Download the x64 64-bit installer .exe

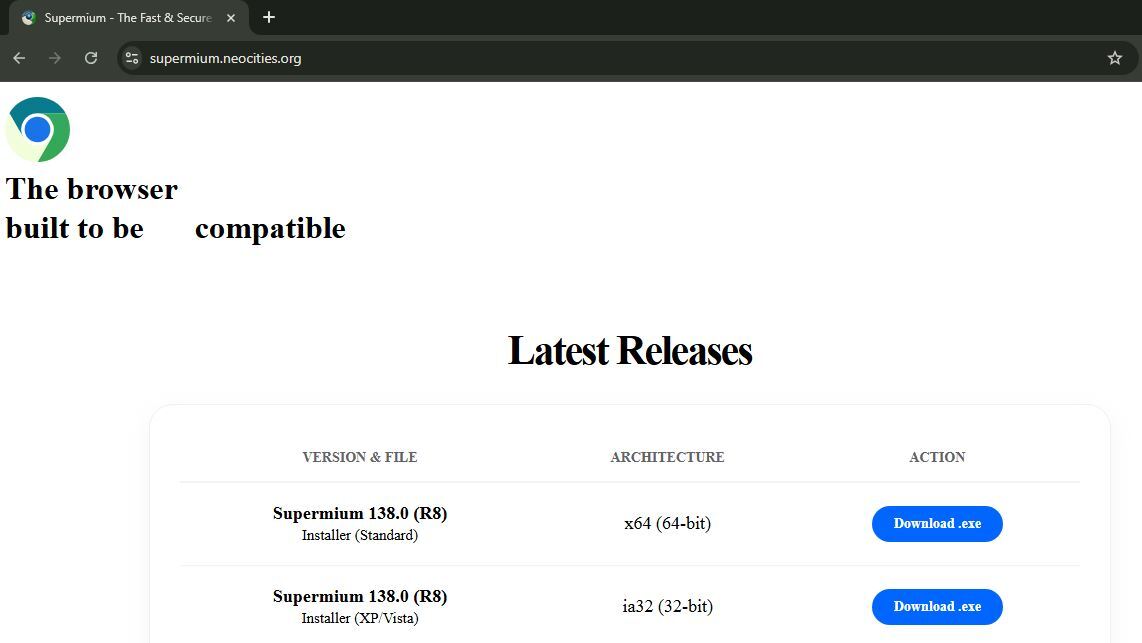point(937,524)
